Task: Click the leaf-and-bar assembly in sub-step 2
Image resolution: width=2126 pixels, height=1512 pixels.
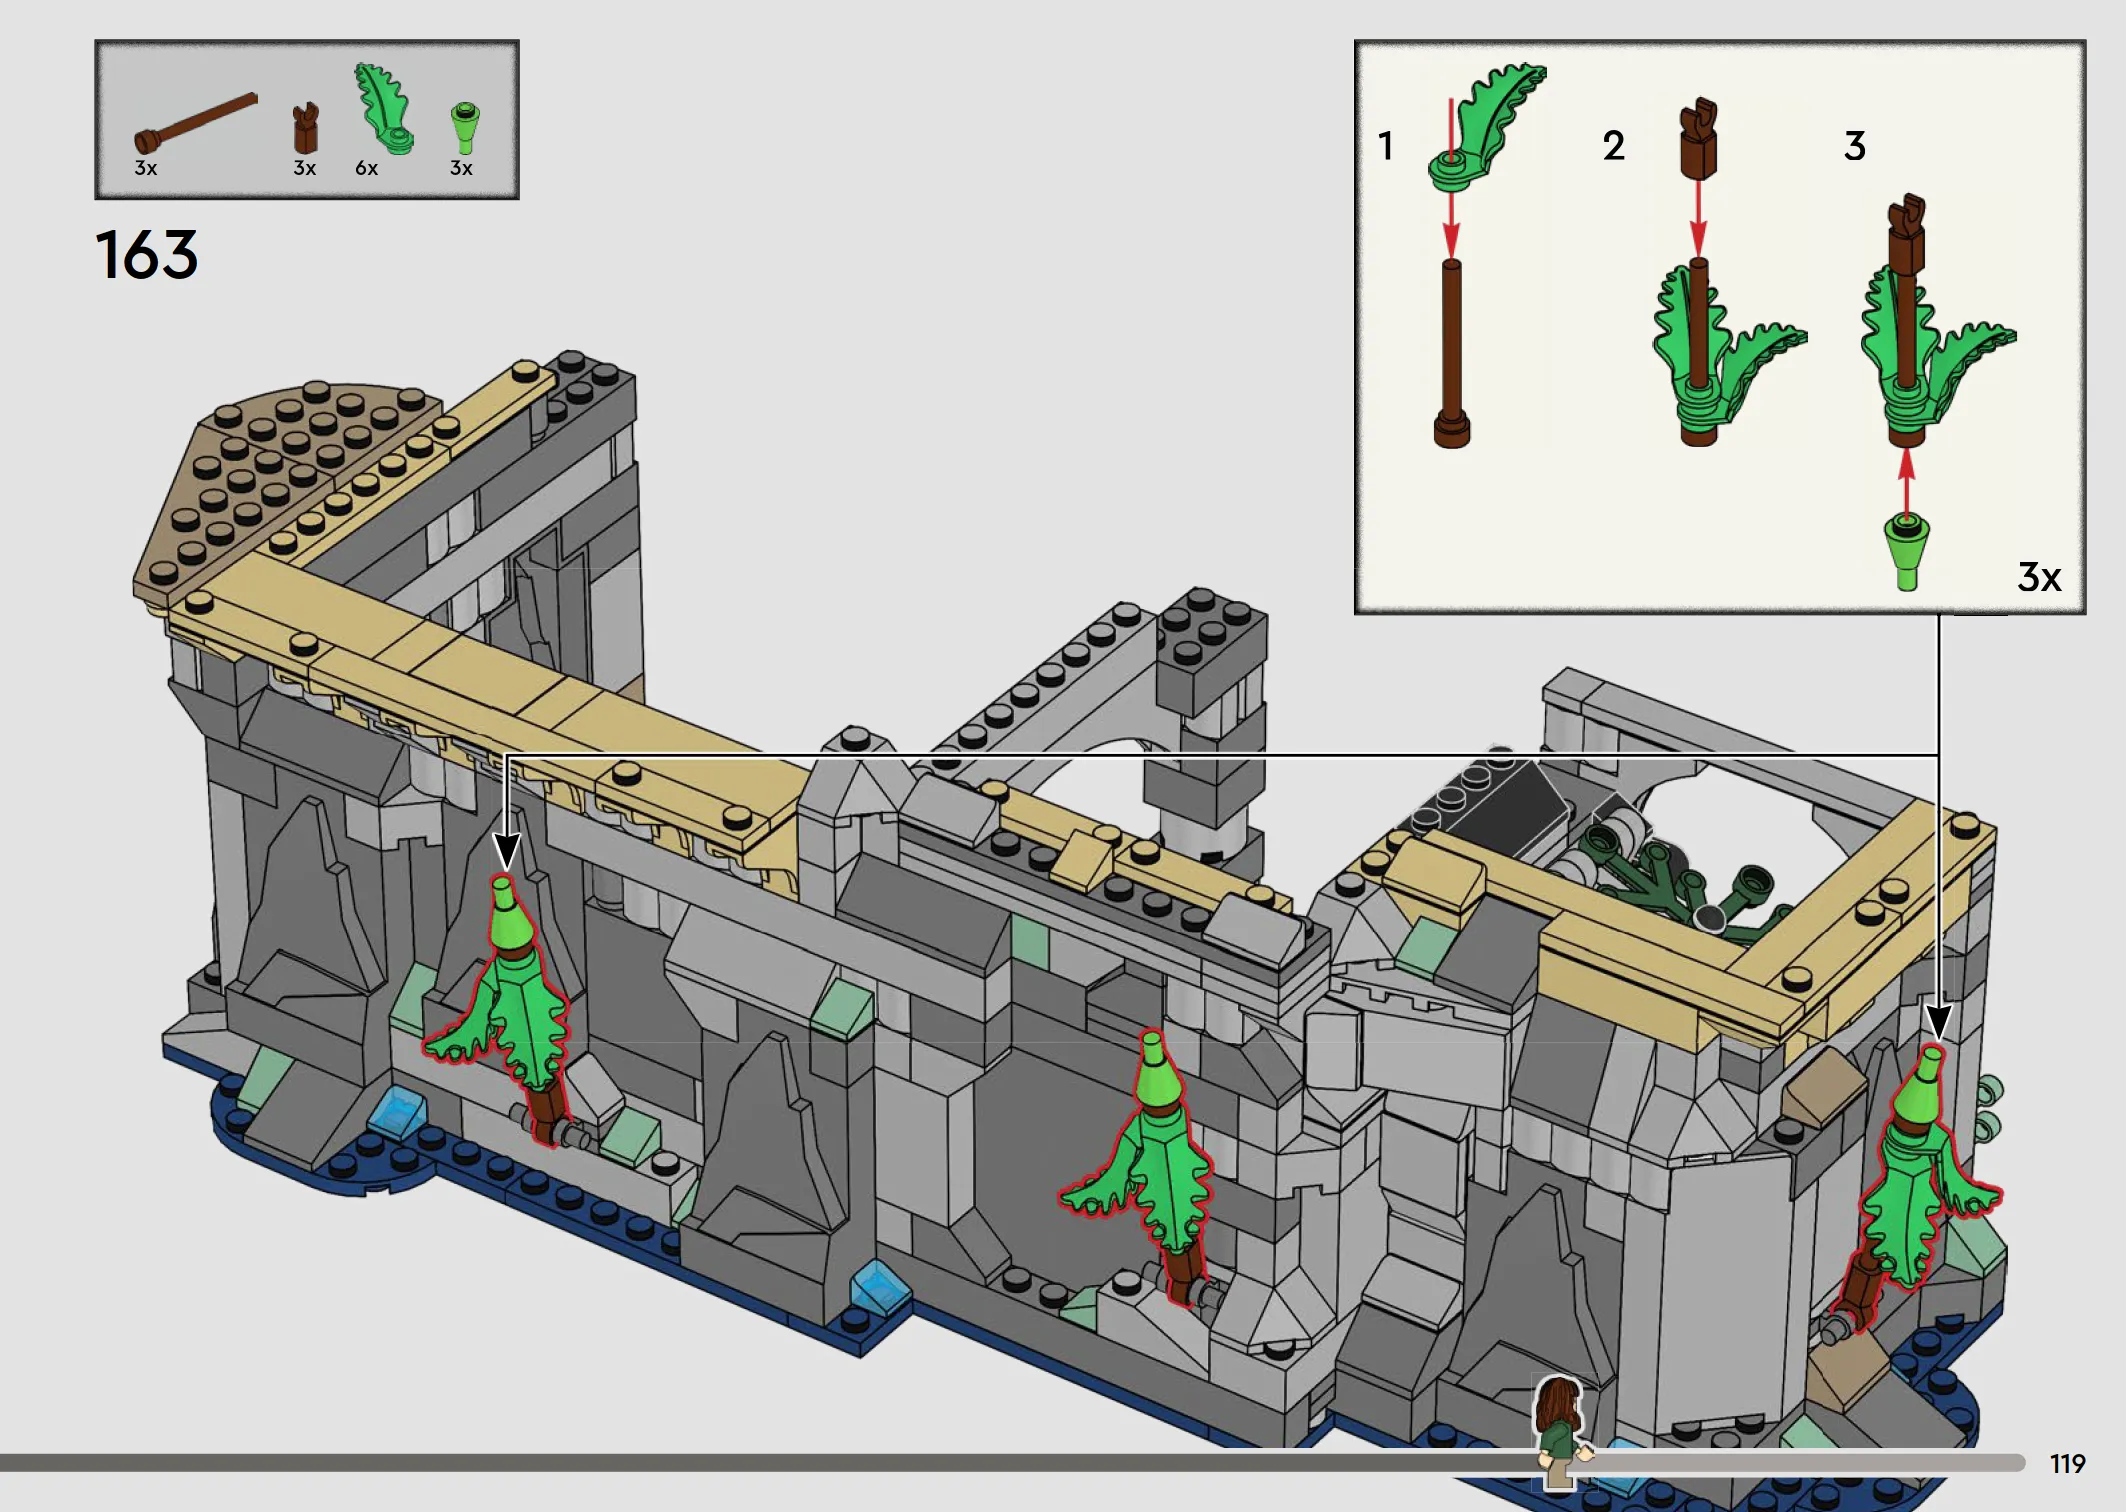Action: [1728, 352]
